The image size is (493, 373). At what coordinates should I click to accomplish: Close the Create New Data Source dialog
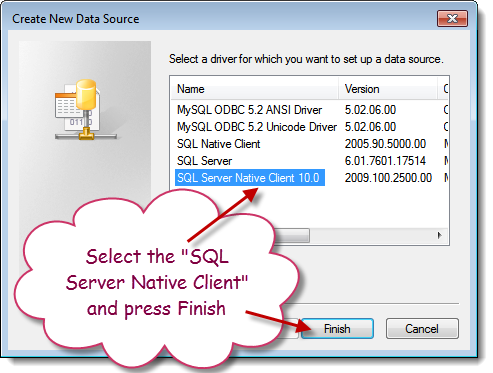click(452, 18)
